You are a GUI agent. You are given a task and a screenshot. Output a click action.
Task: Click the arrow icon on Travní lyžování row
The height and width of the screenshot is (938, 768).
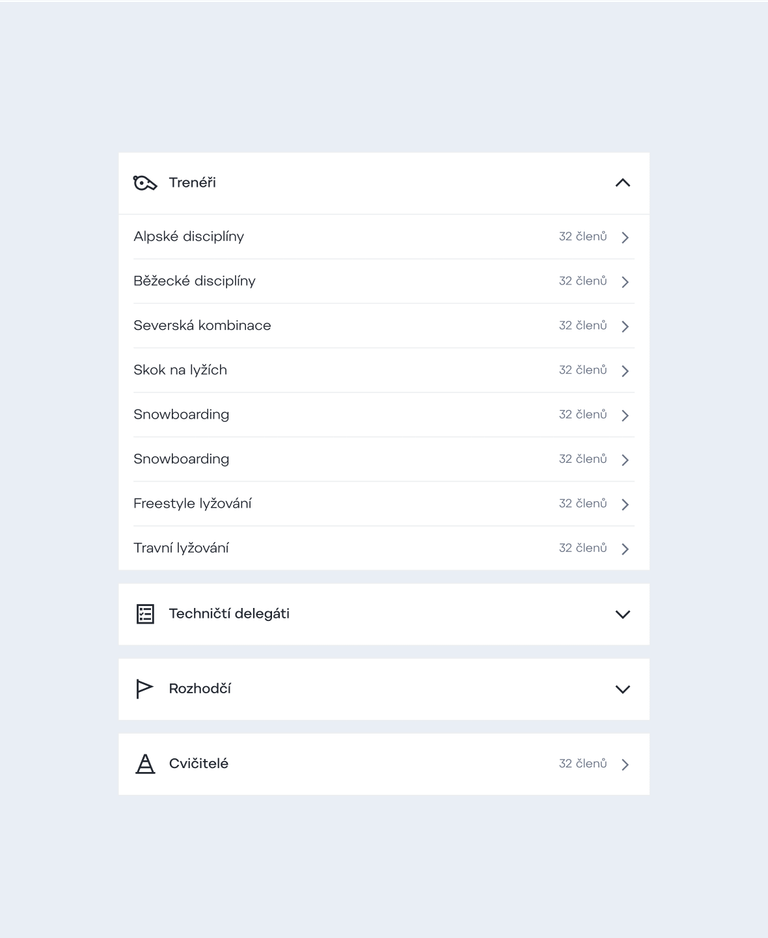pyautogui.click(x=625, y=549)
